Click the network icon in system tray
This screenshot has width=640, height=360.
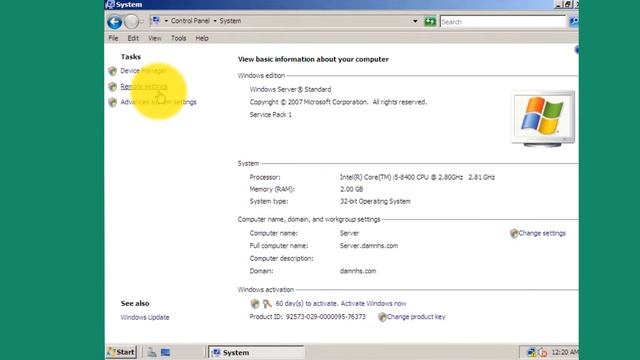(531, 352)
